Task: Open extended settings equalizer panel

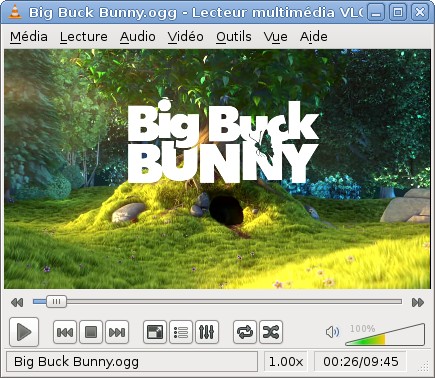Action: coord(207,332)
